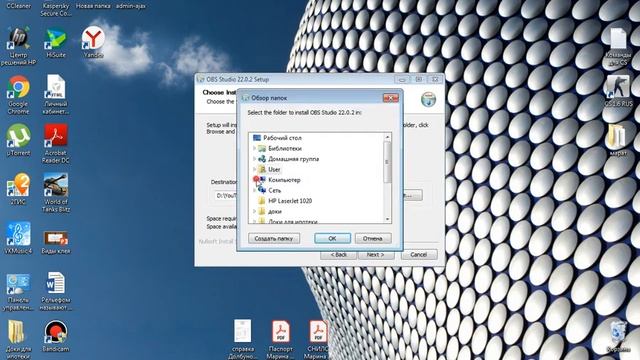640x360 pixels.
Task: Click the folder tree scrollbar down arrow
Action: pyautogui.click(x=387, y=219)
